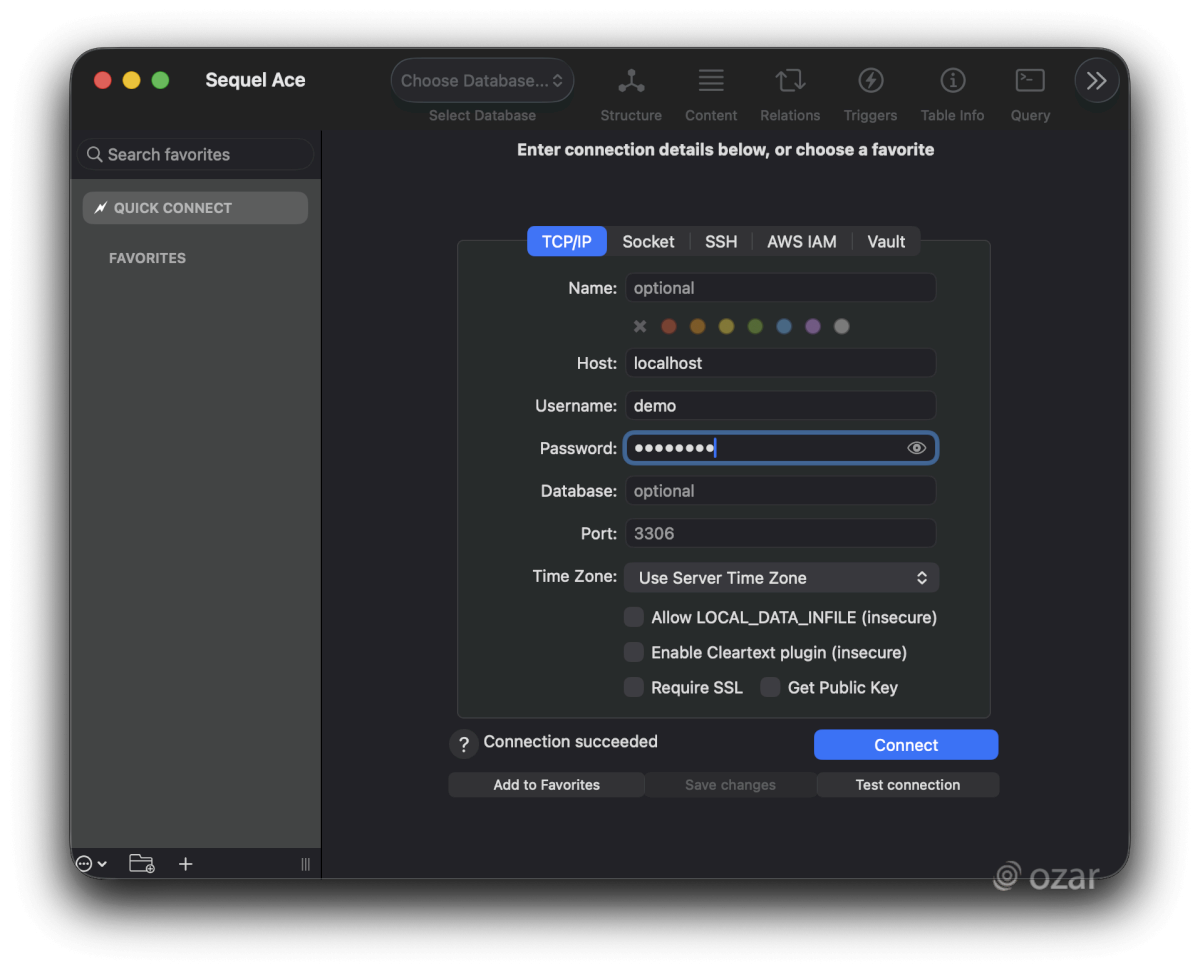
Task: Click the search magnifier in favorites
Action: [x=95, y=154]
